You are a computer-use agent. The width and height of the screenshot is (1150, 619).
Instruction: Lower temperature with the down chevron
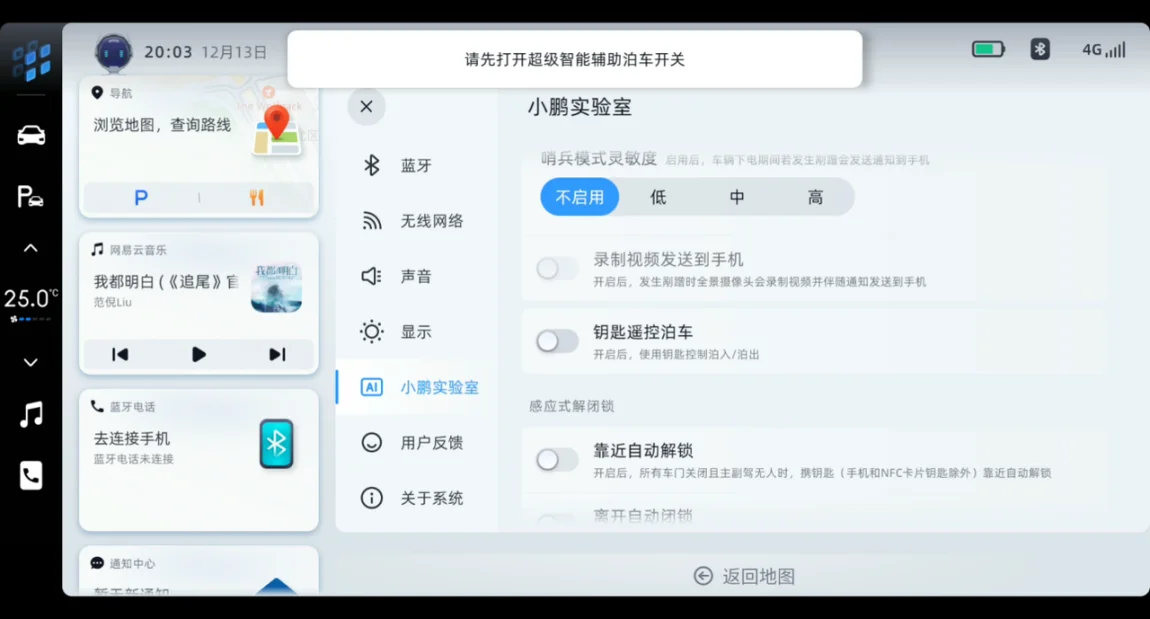point(31,362)
